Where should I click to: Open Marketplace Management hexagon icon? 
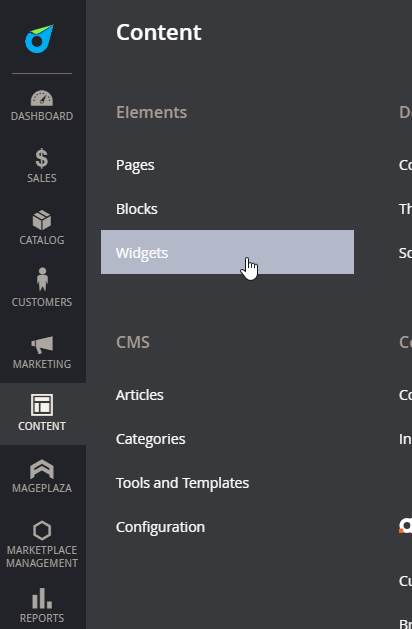[42, 531]
